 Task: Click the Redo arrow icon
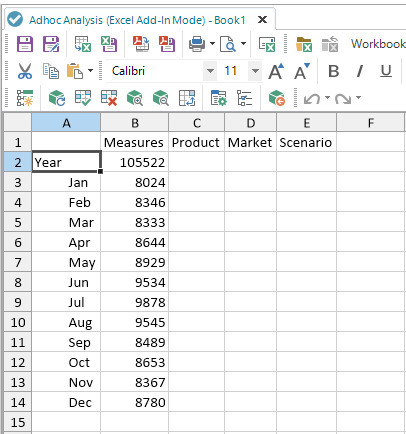pos(343,99)
